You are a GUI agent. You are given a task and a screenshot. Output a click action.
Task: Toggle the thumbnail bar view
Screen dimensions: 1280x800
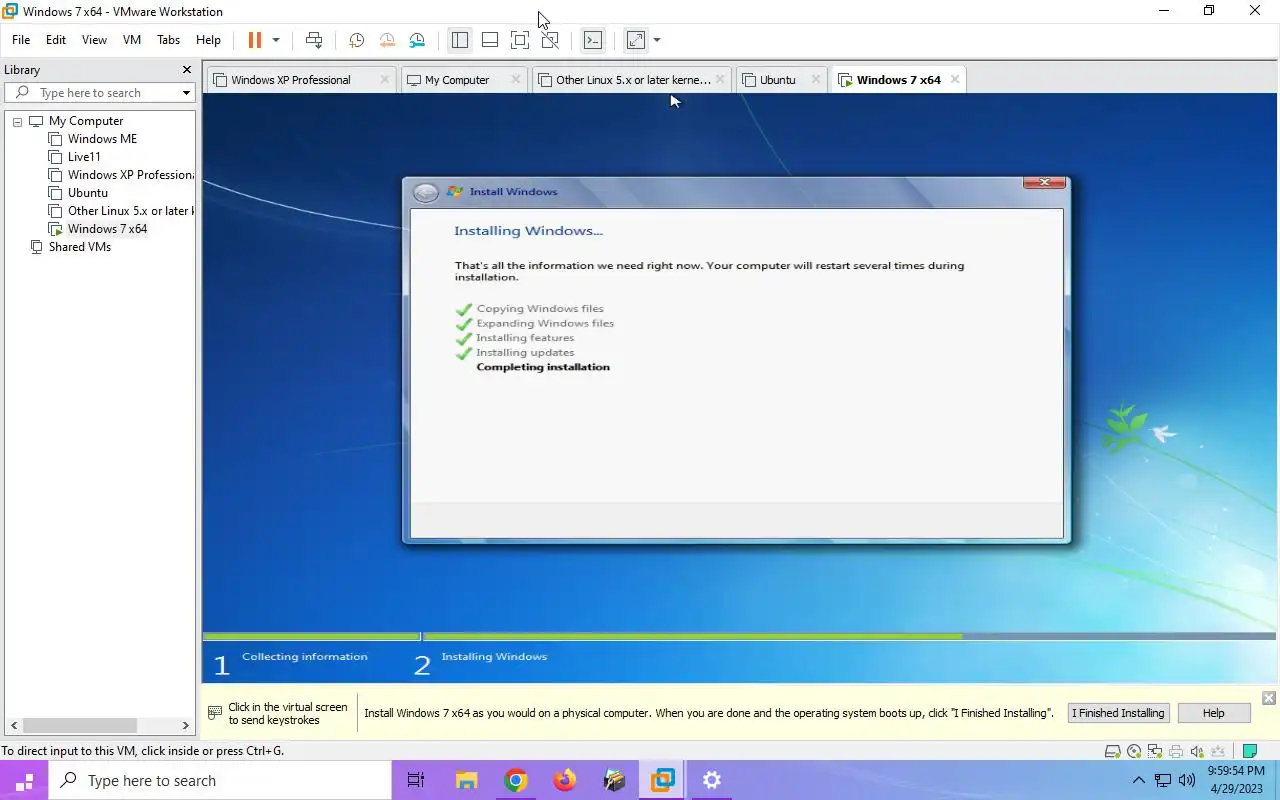click(490, 40)
